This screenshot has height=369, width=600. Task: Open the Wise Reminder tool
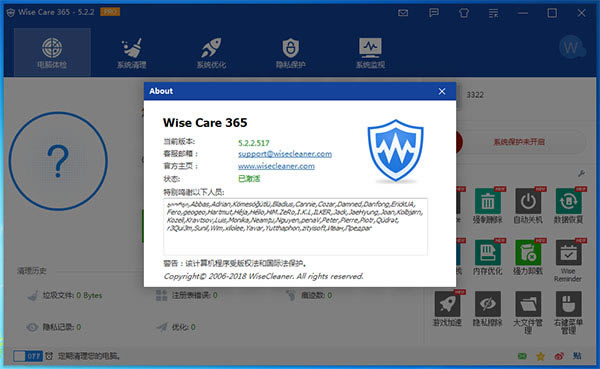[x=568, y=261]
